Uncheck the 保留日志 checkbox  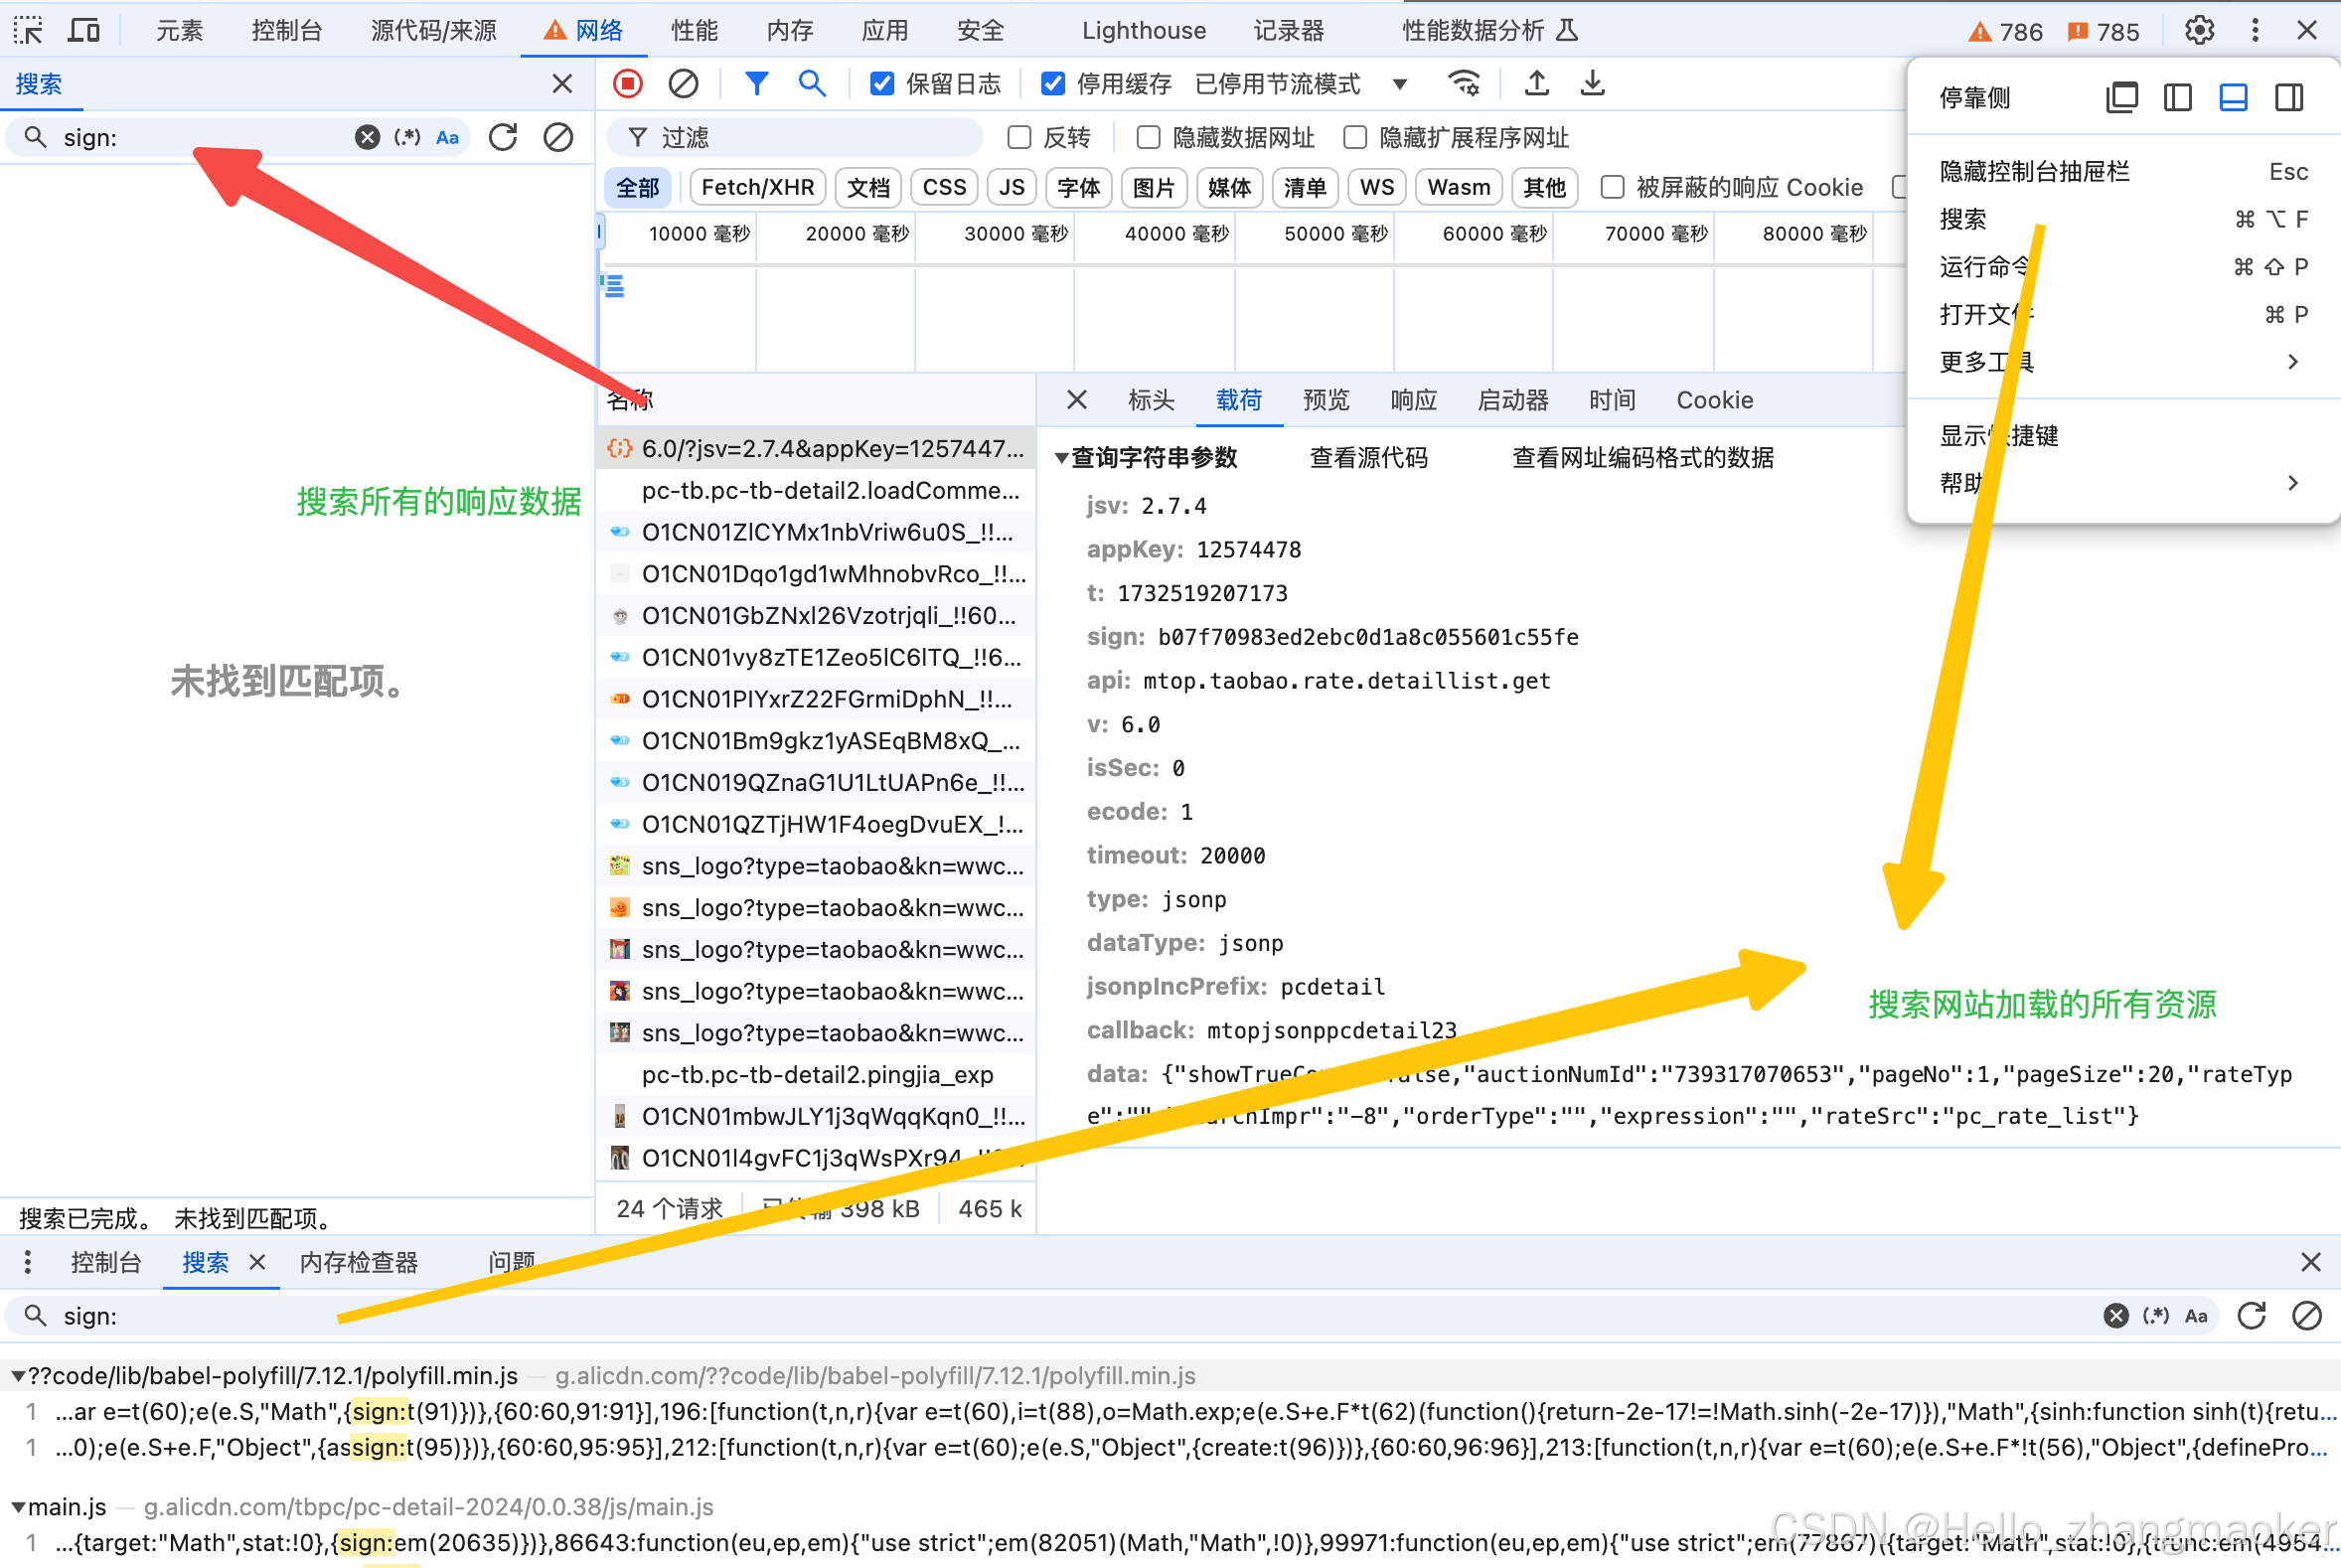[882, 84]
